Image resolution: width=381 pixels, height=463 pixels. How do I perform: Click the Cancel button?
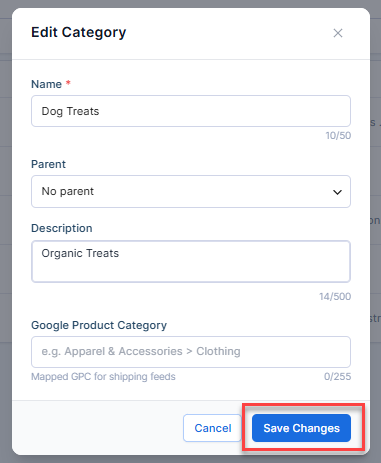(x=212, y=428)
